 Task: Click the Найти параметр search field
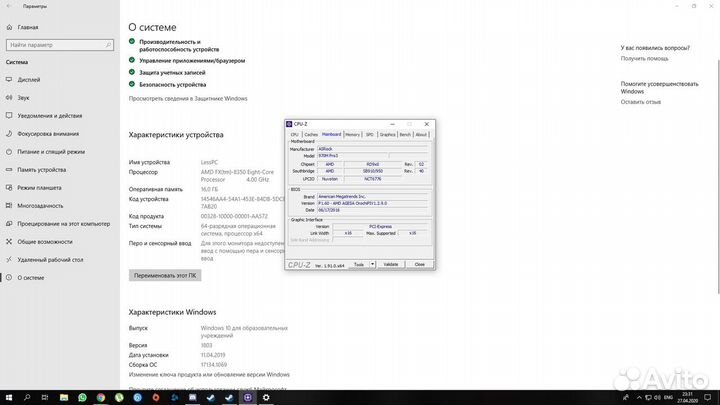(60, 45)
